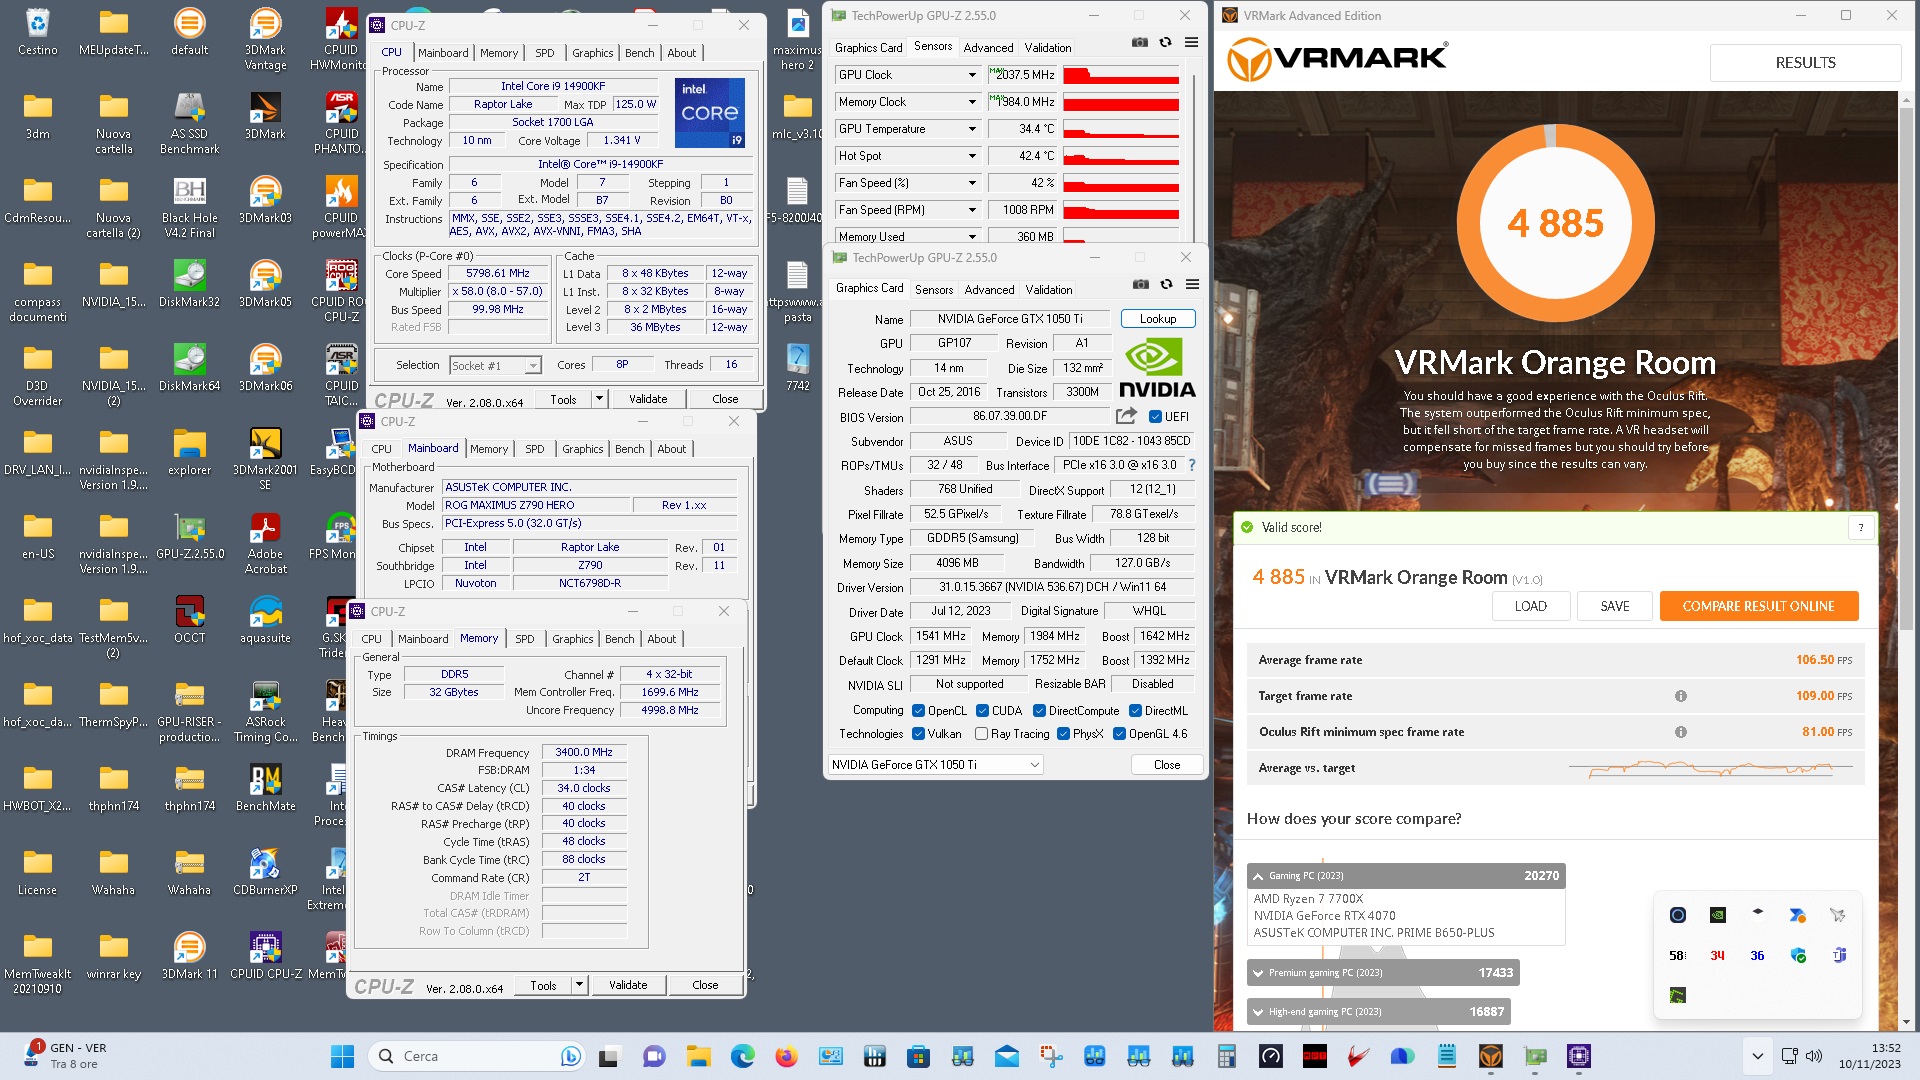Click the Microsoft Teams icon in tray popup
The image size is (1920, 1080).
point(1838,956)
